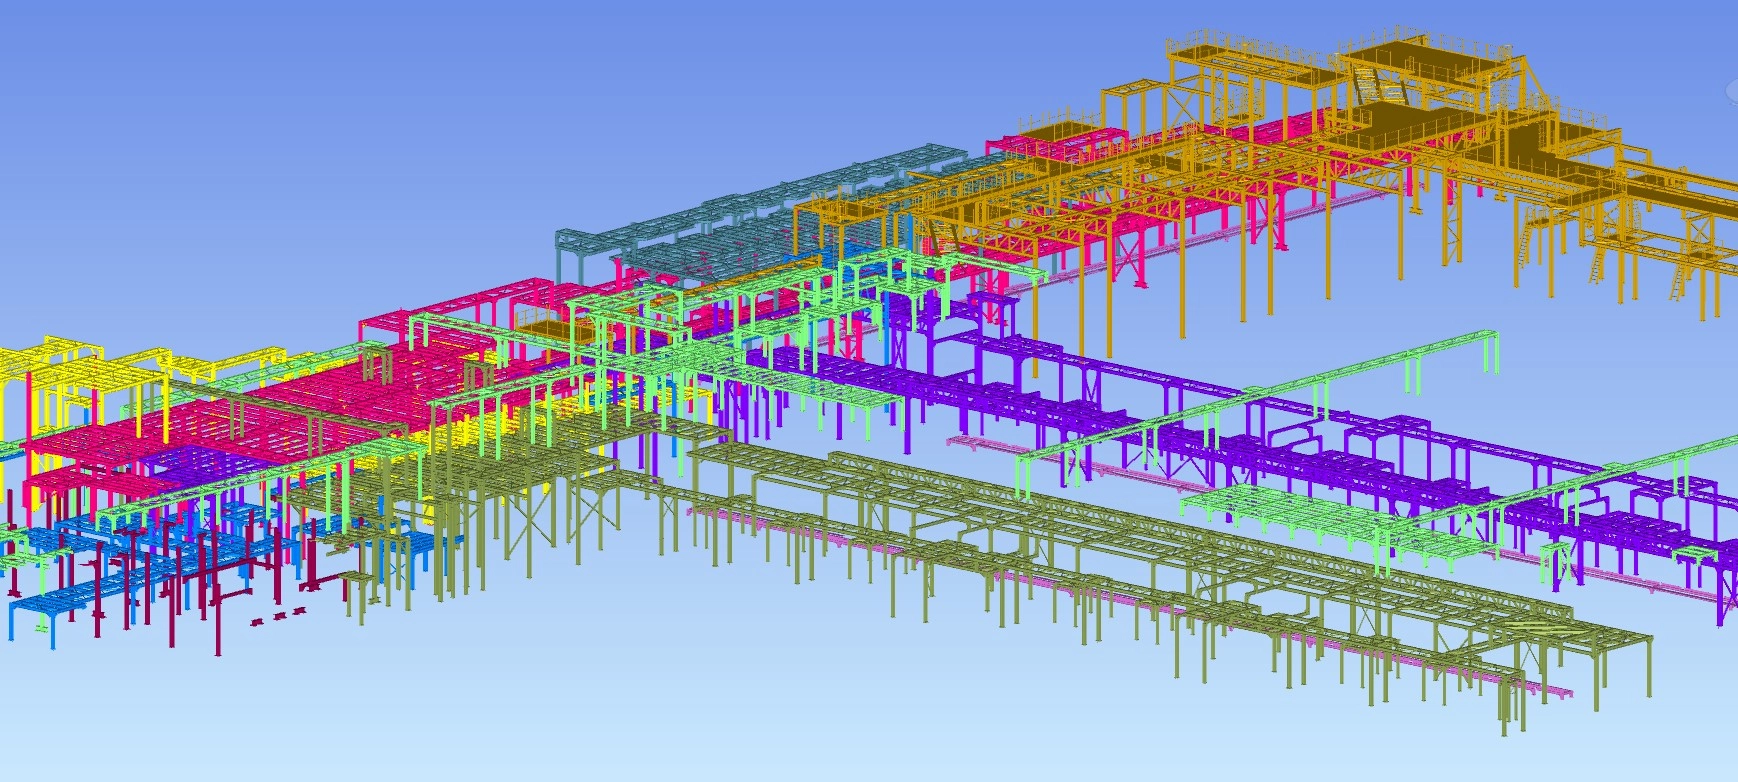The height and width of the screenshot is (782, 1738).
Task: Select the orange elevated platform deck structure
Action: pyautogui.click(x=1420, y=123)
